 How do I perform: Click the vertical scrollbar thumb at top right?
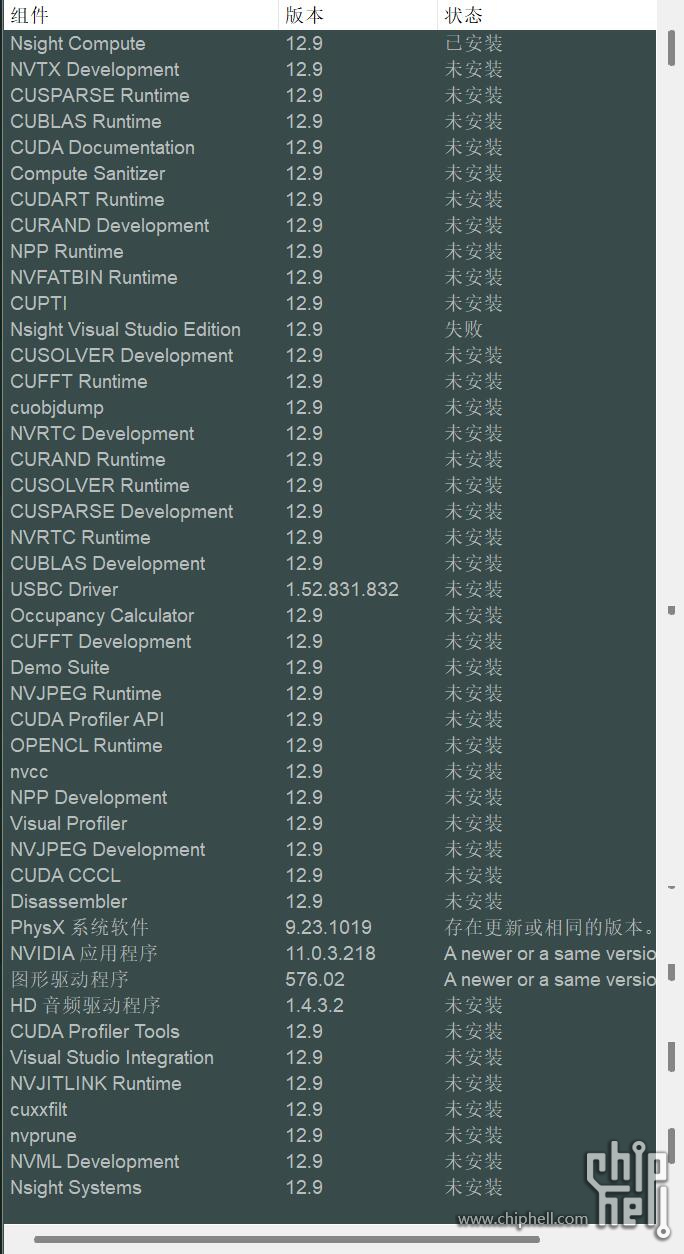pos(671,48)
